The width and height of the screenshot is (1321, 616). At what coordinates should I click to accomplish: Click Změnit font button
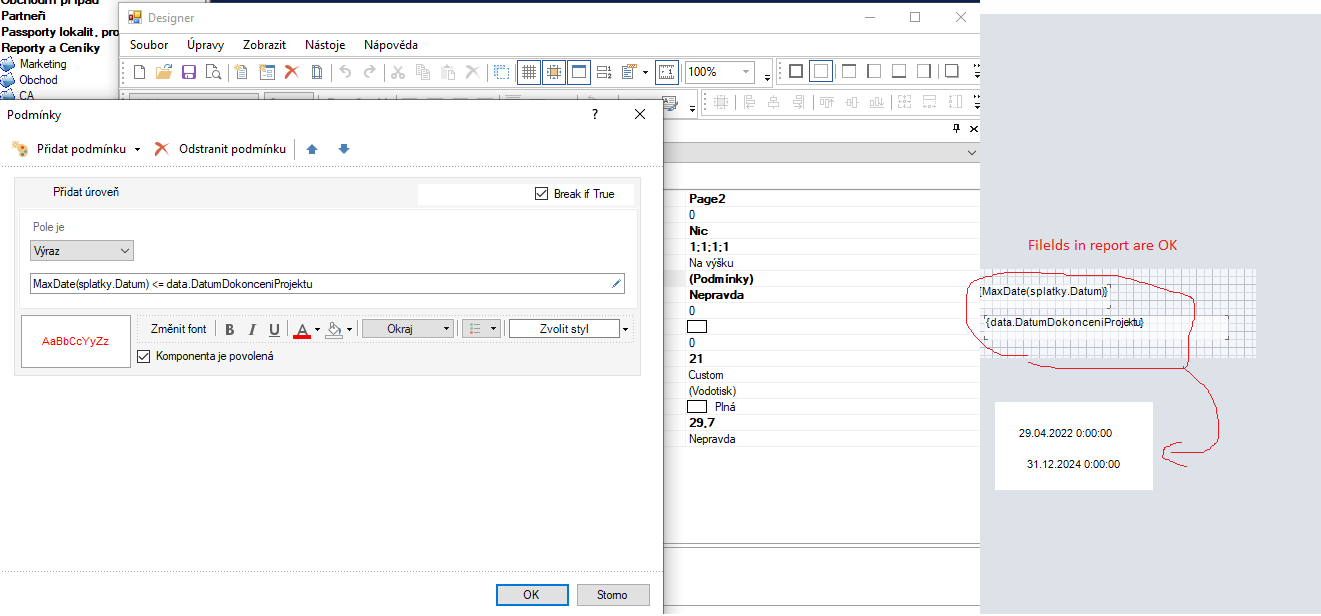[x=178, y=329]
